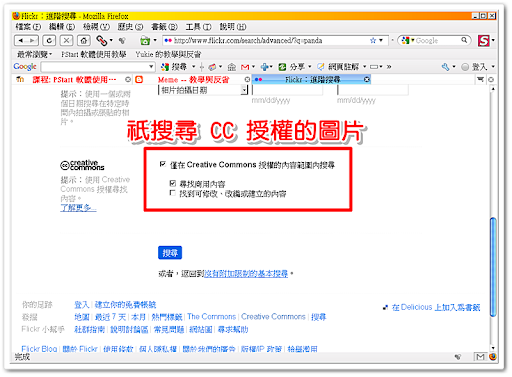Reload the page with the refresh icon
This screenshot has width=512, height=377.
49,41
